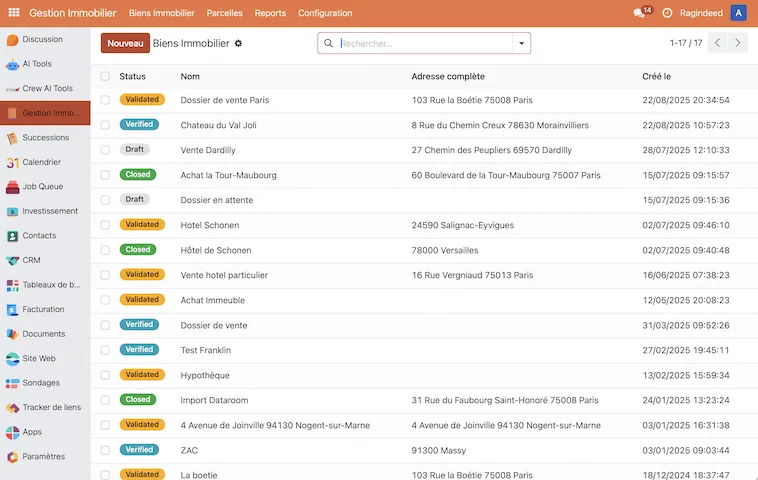Click the 91300 Massy address cell

pyautogui.click(x=438, y=451)
